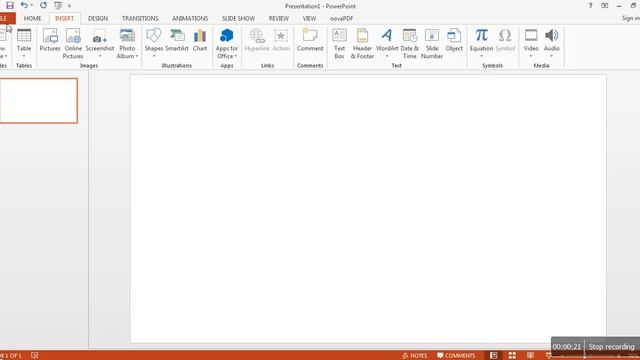Insert an Equation

[x=481, y=42]
